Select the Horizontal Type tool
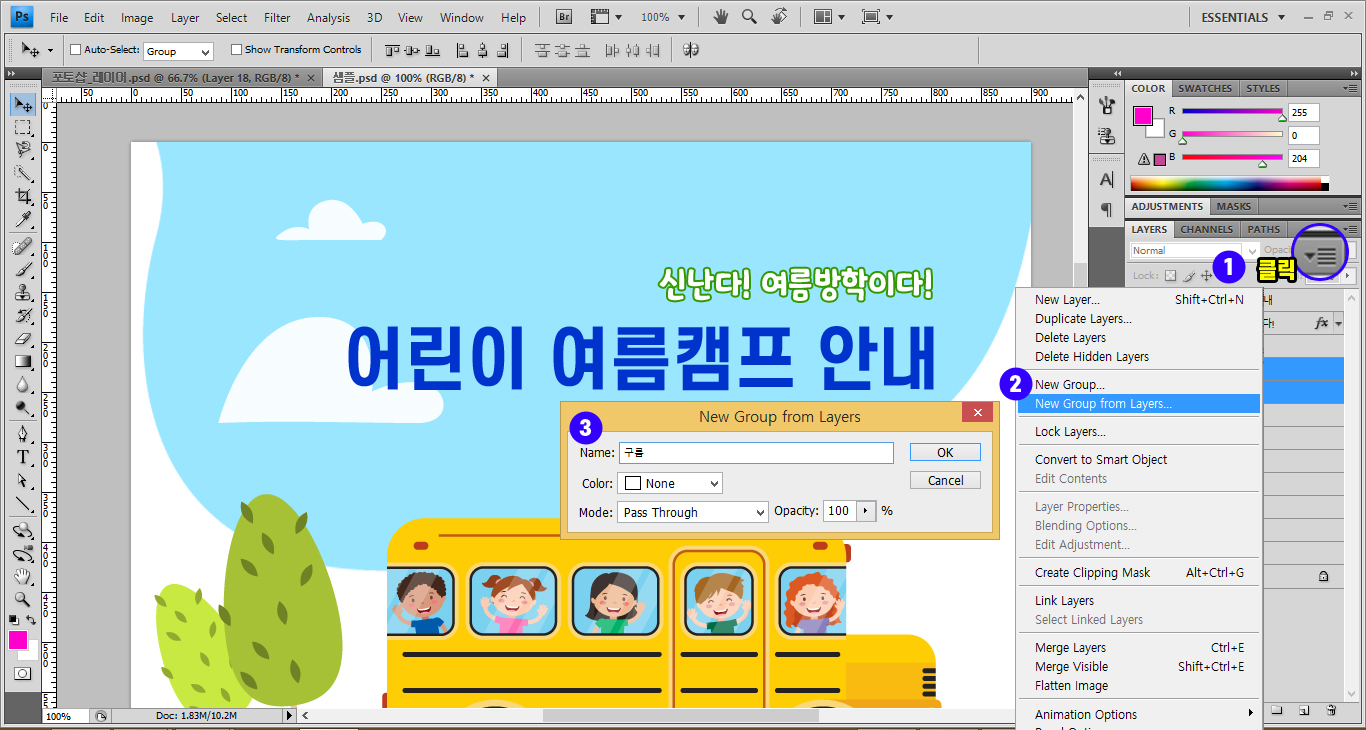Screen dimensions: 1366x730 tap(23, 458)
